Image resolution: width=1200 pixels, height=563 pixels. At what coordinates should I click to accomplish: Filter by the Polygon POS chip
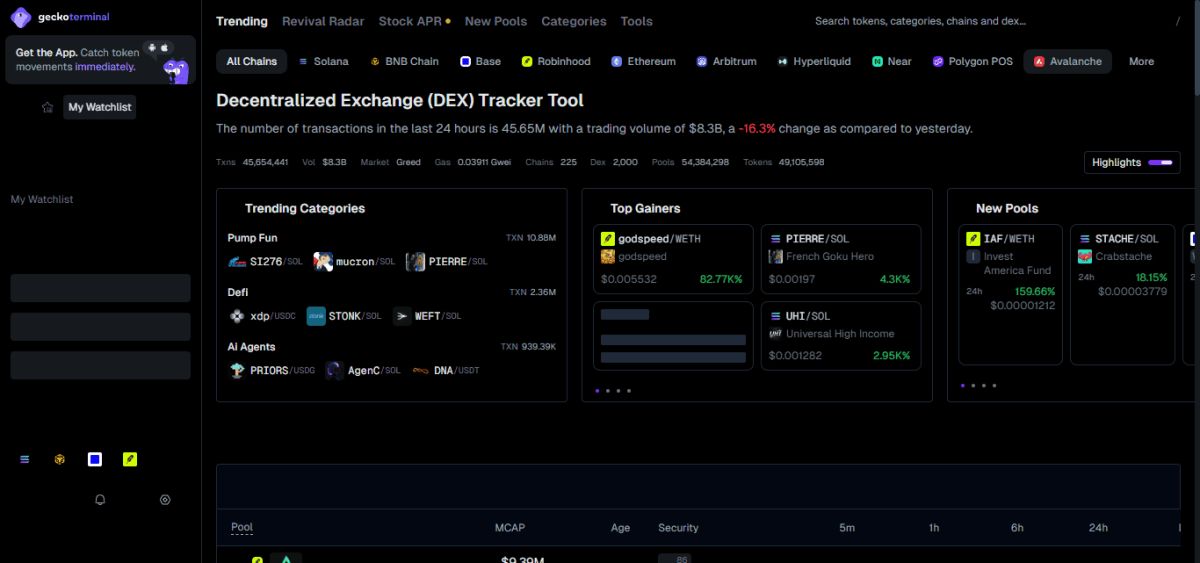point(973,61)
